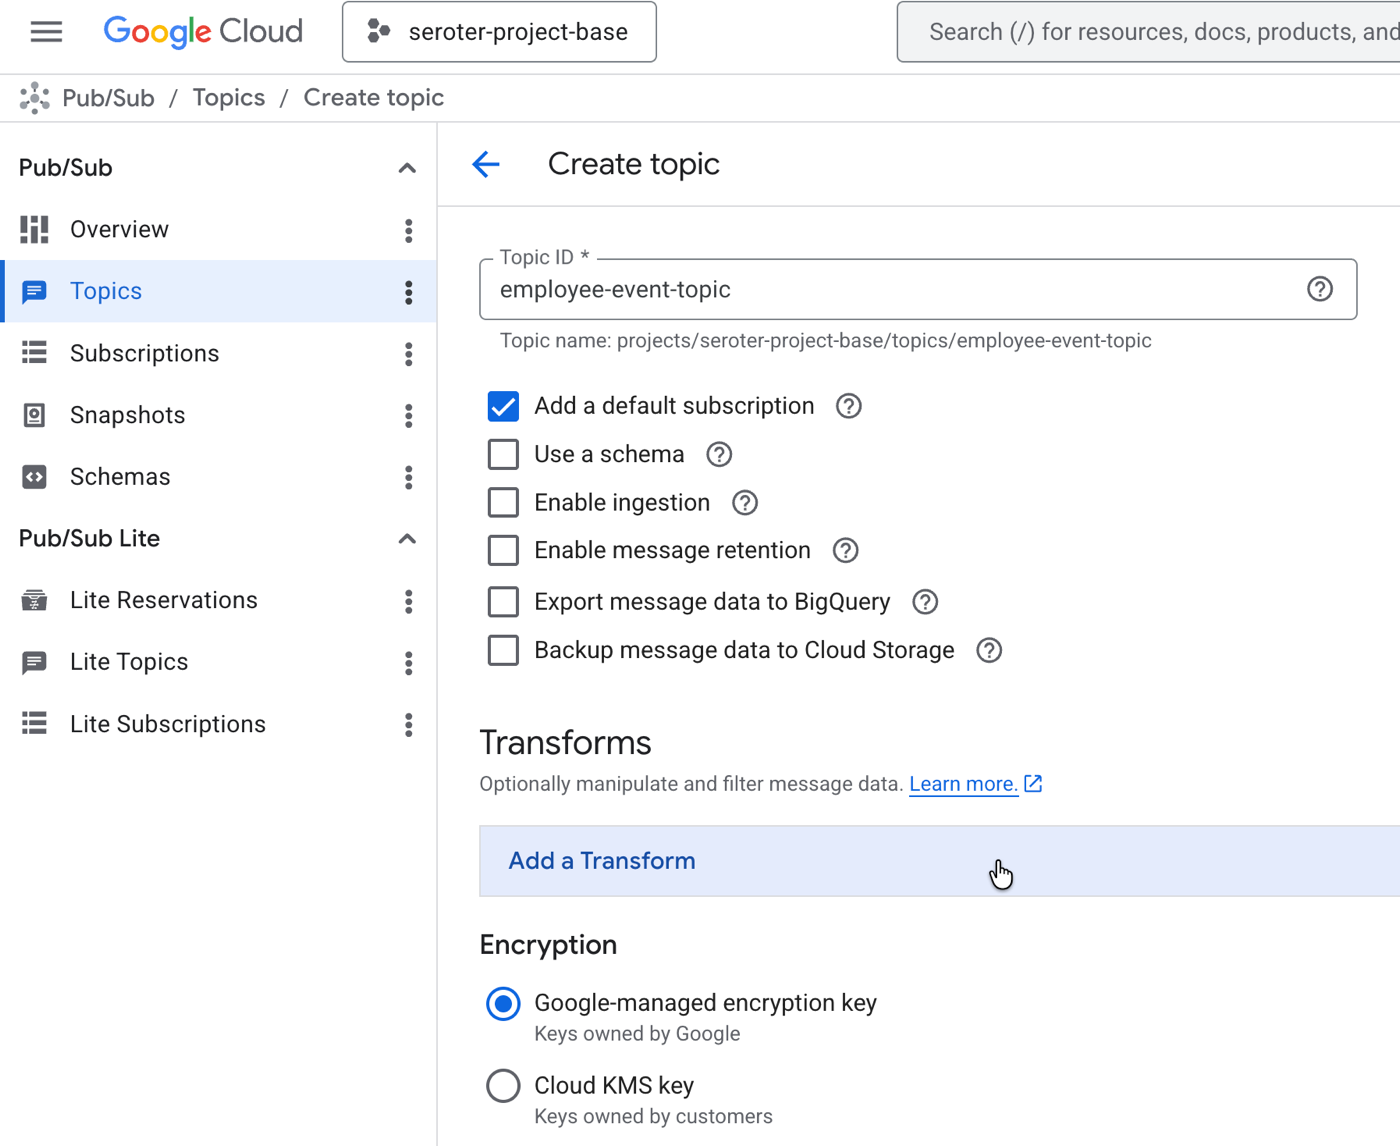The height and width of the screenshot is (1146, 1400).
Task: Collapse the Pub/Sub Lite section
Action: tap(407, 538)
